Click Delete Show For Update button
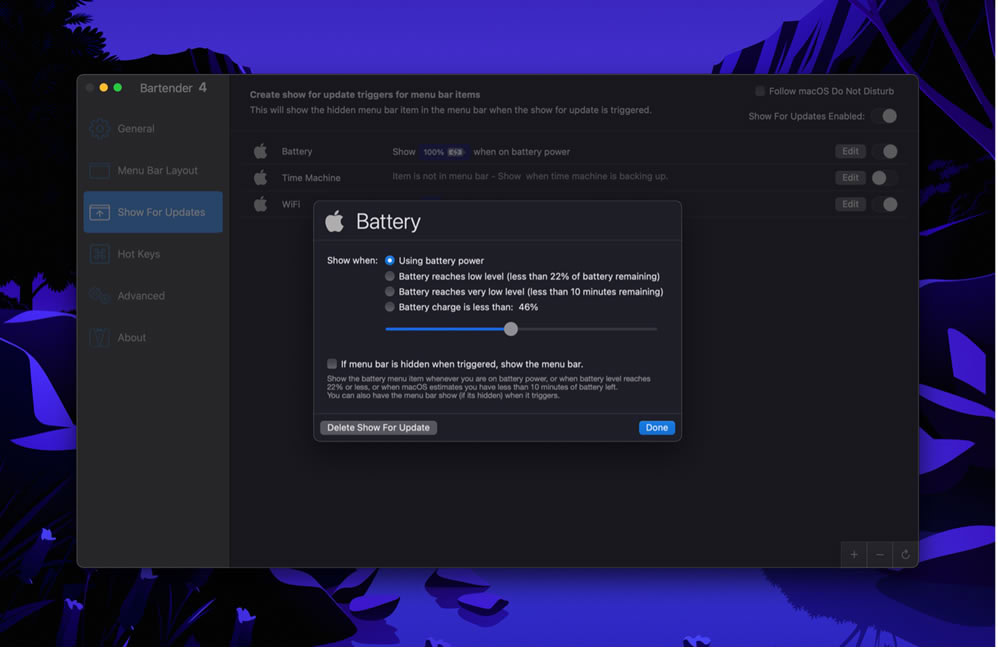The width and height of the screenshot is (998, 648). pos(378,428)
